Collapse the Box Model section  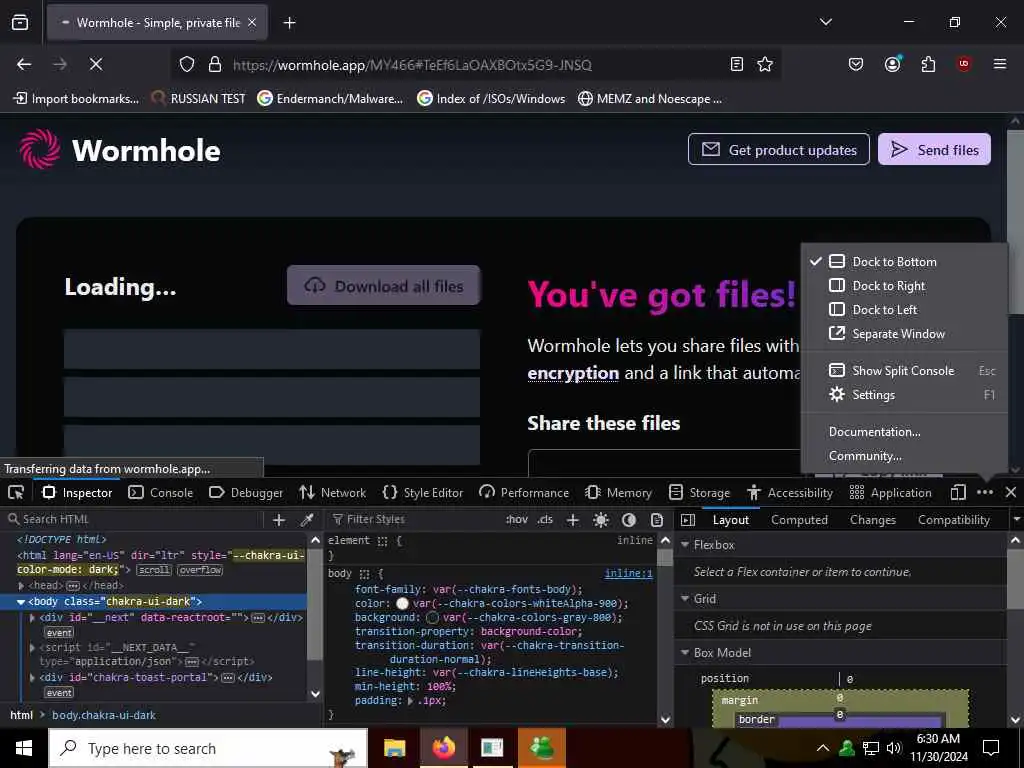[x=685, y=653]
